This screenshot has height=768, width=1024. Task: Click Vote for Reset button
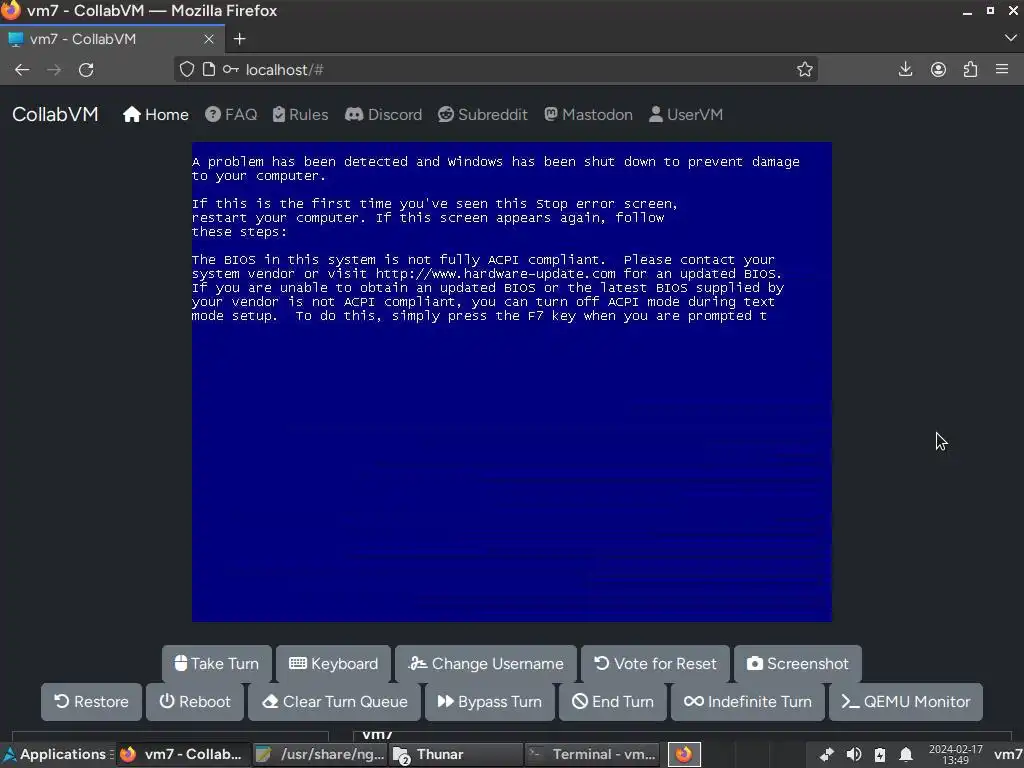[x=655, y=664]
